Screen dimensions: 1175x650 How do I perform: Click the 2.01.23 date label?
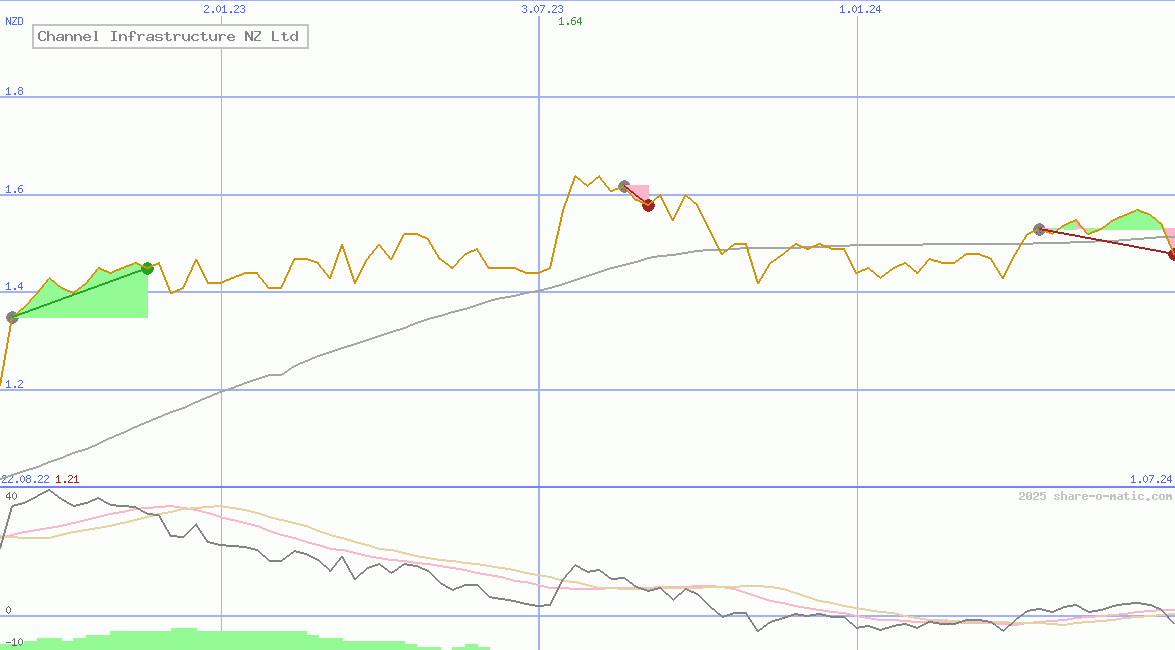pyautogui.click(x=224, y=9)
